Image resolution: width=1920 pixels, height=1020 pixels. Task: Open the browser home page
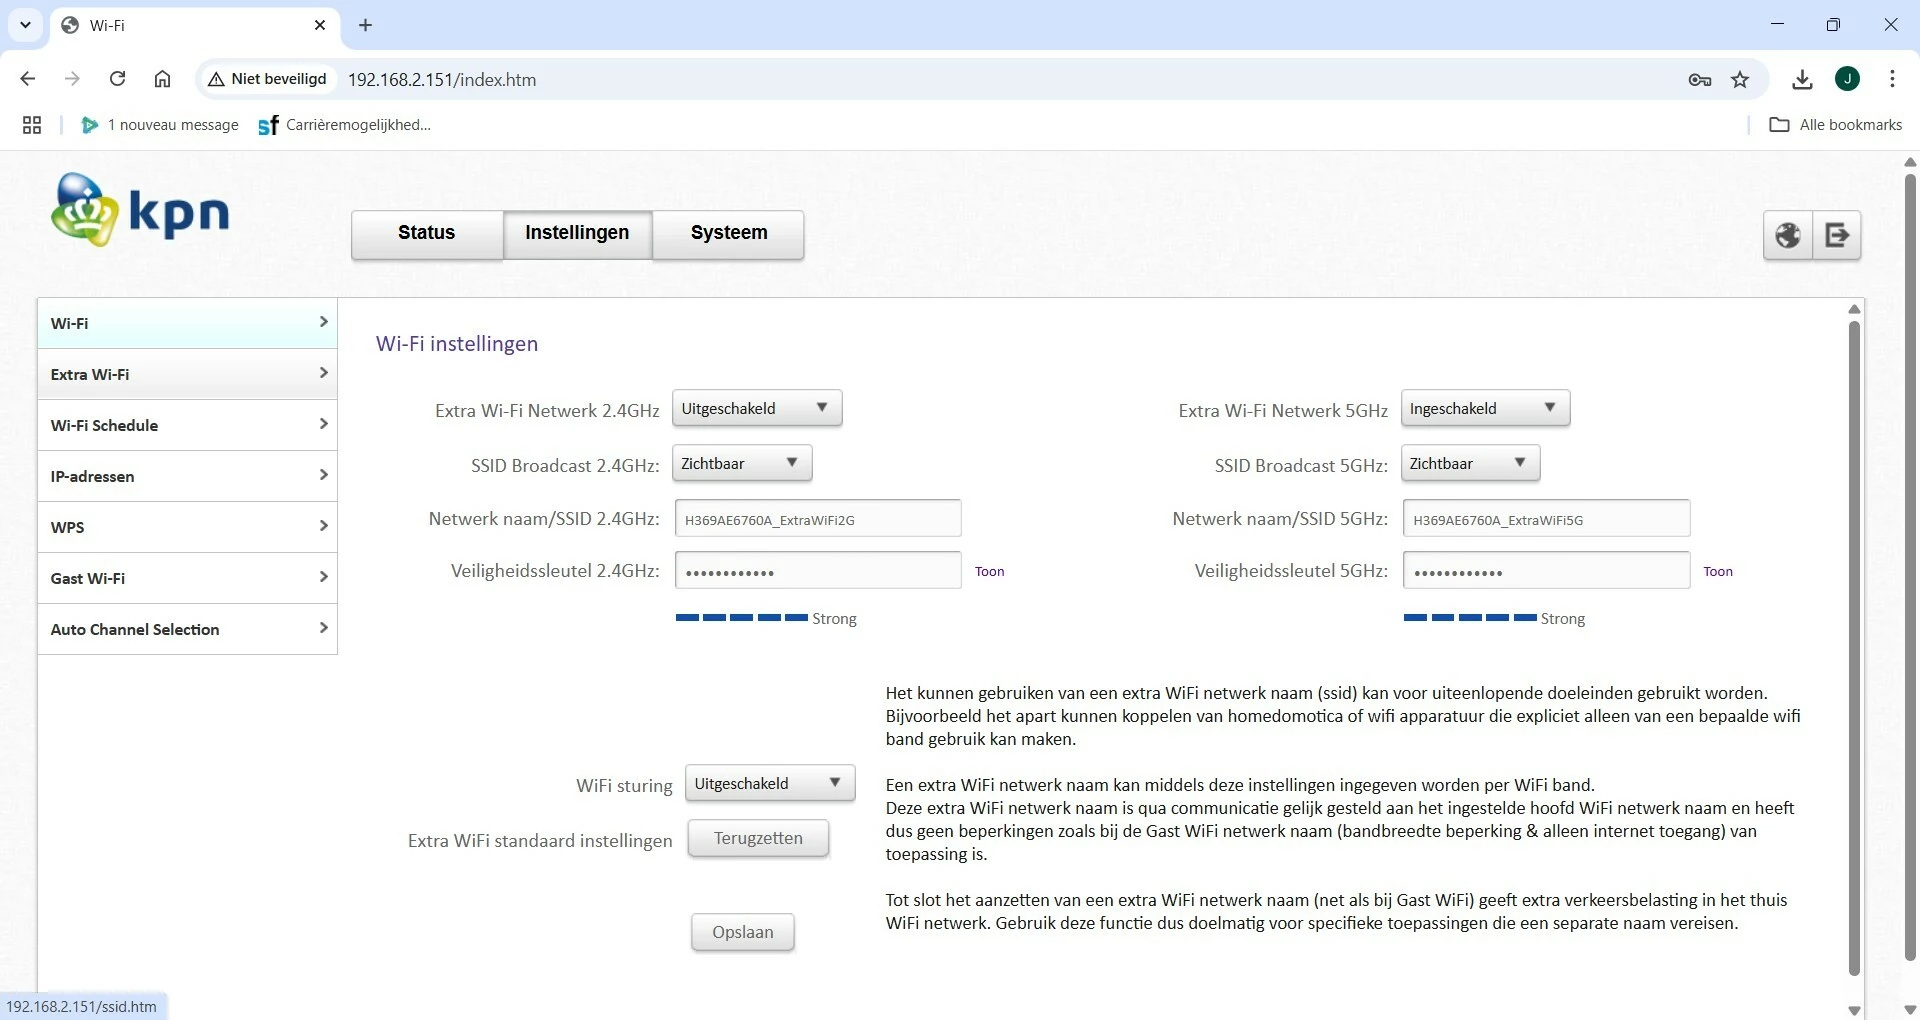tap(162, 79)
